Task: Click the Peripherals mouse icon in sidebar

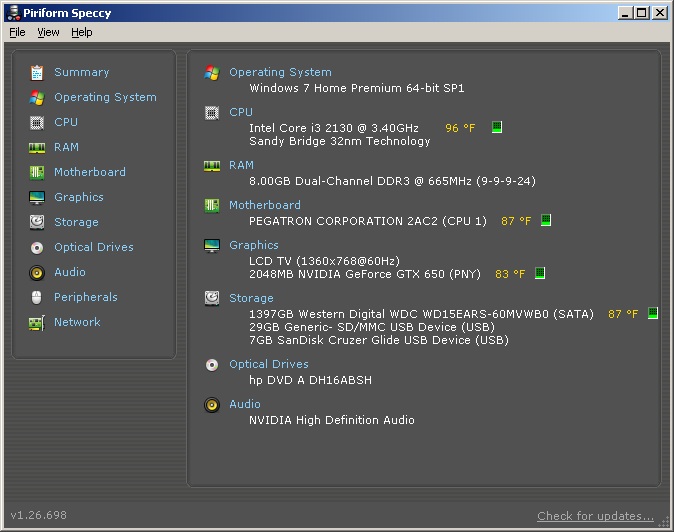Action: point(37,297)
